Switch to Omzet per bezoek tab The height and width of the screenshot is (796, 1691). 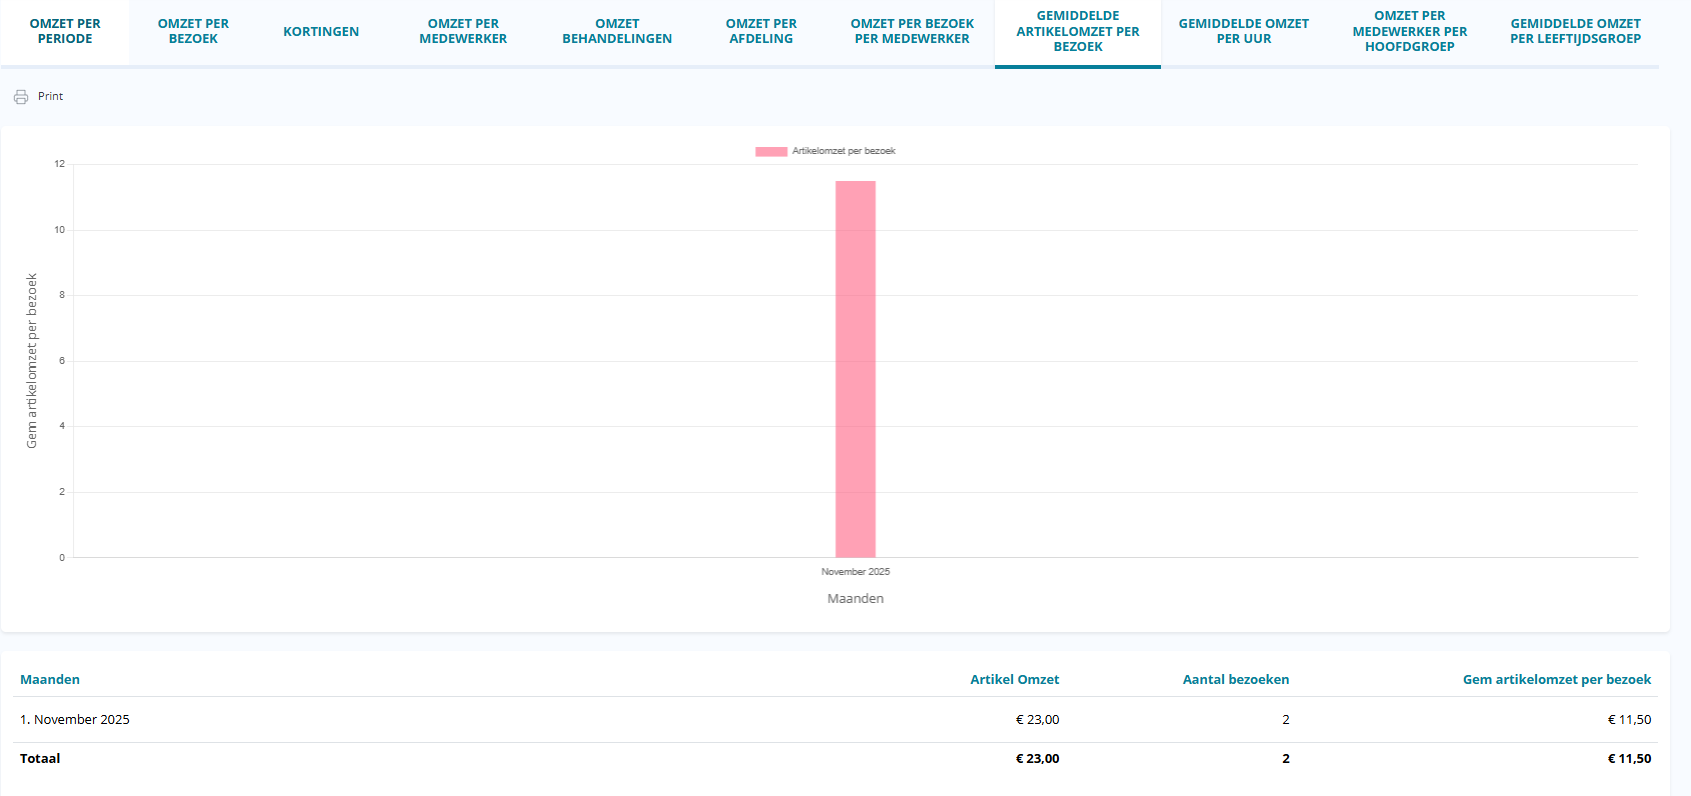pyautogui.click(x=193, y=32)
